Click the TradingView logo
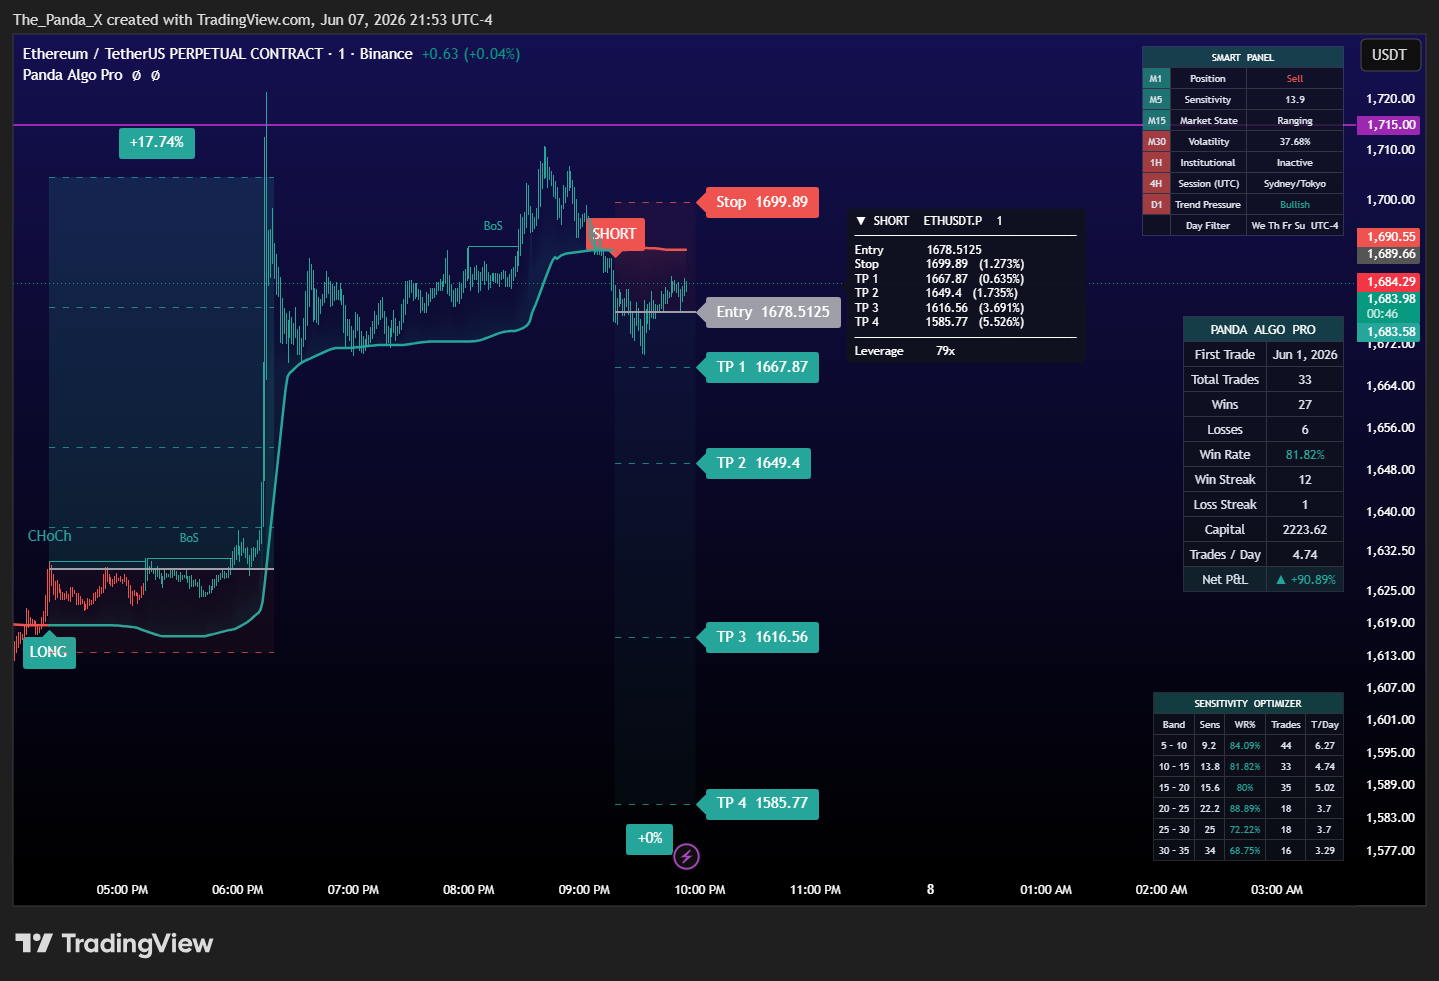The height and width of the screenshot is (981, 1439). pyautogui.click(x=114, y=943)
